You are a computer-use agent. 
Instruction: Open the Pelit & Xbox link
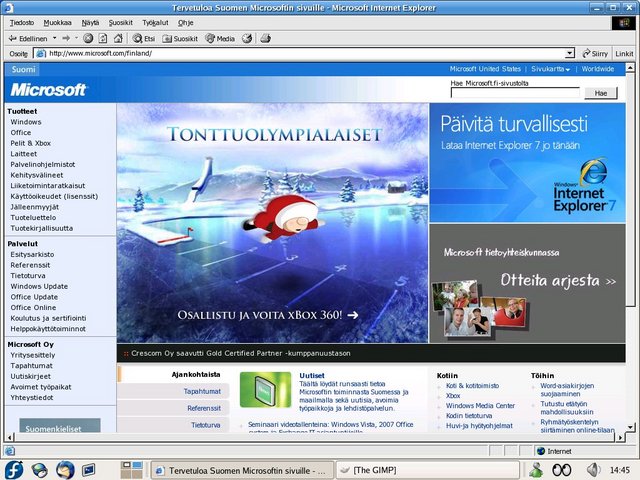(31, 143)
